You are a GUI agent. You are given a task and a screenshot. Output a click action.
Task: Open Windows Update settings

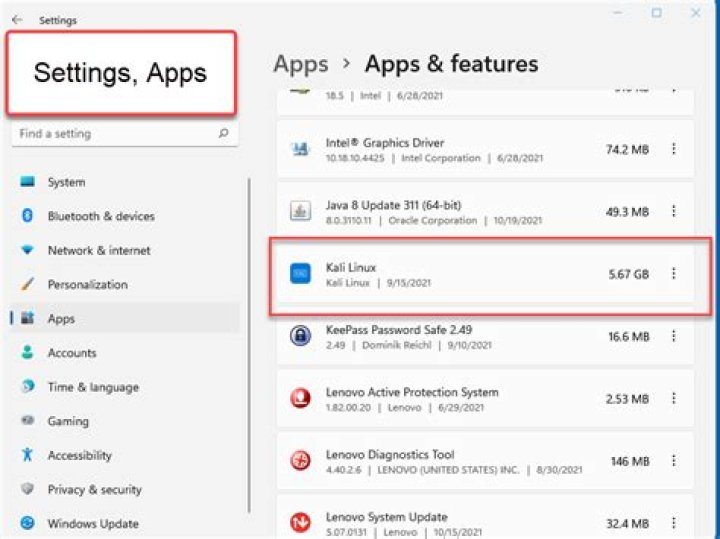[124, 523]
